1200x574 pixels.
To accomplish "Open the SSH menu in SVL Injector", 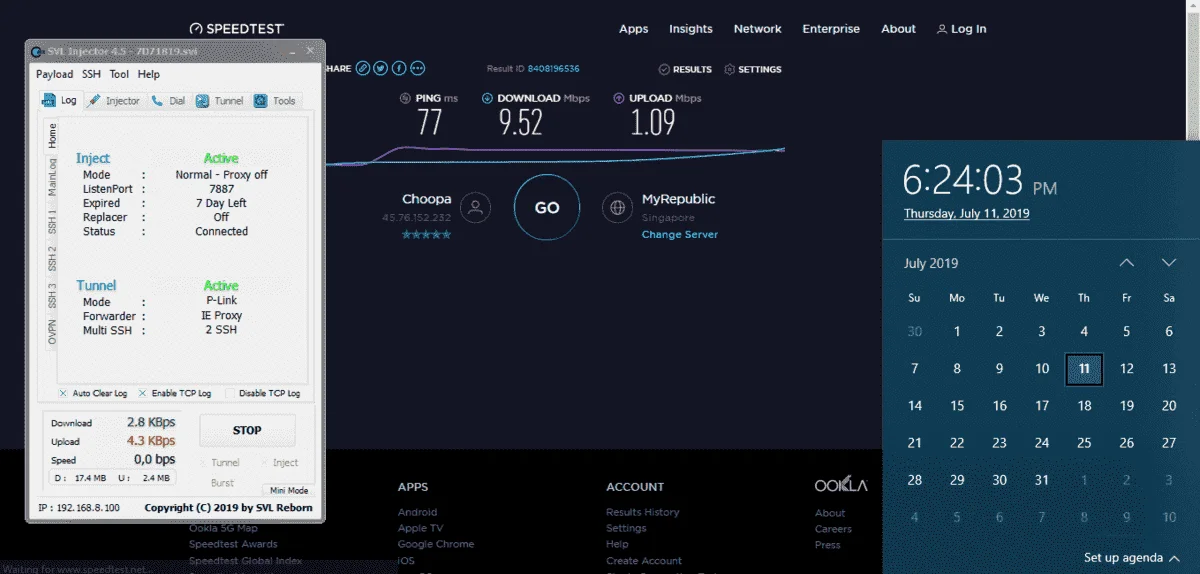I will coord(91,74).
